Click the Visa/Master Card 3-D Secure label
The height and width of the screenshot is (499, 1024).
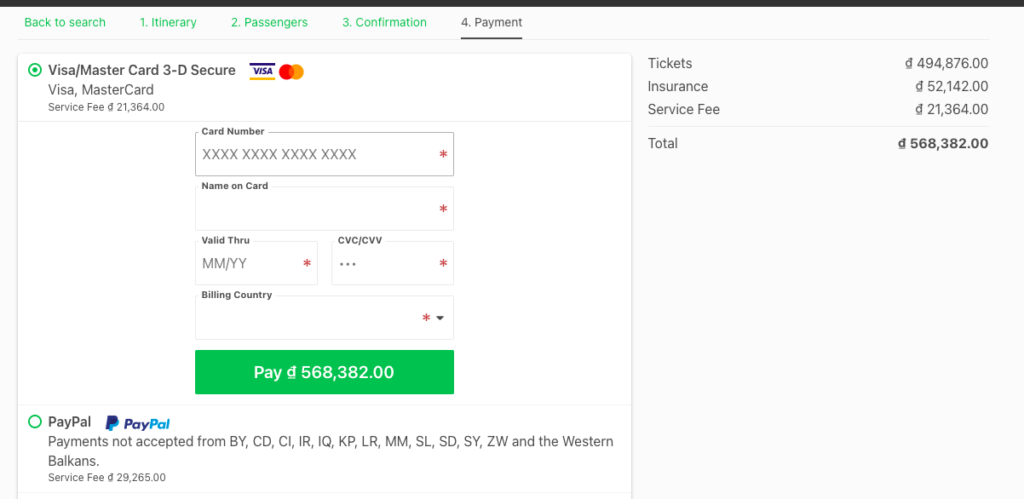(x=142, y=70)
